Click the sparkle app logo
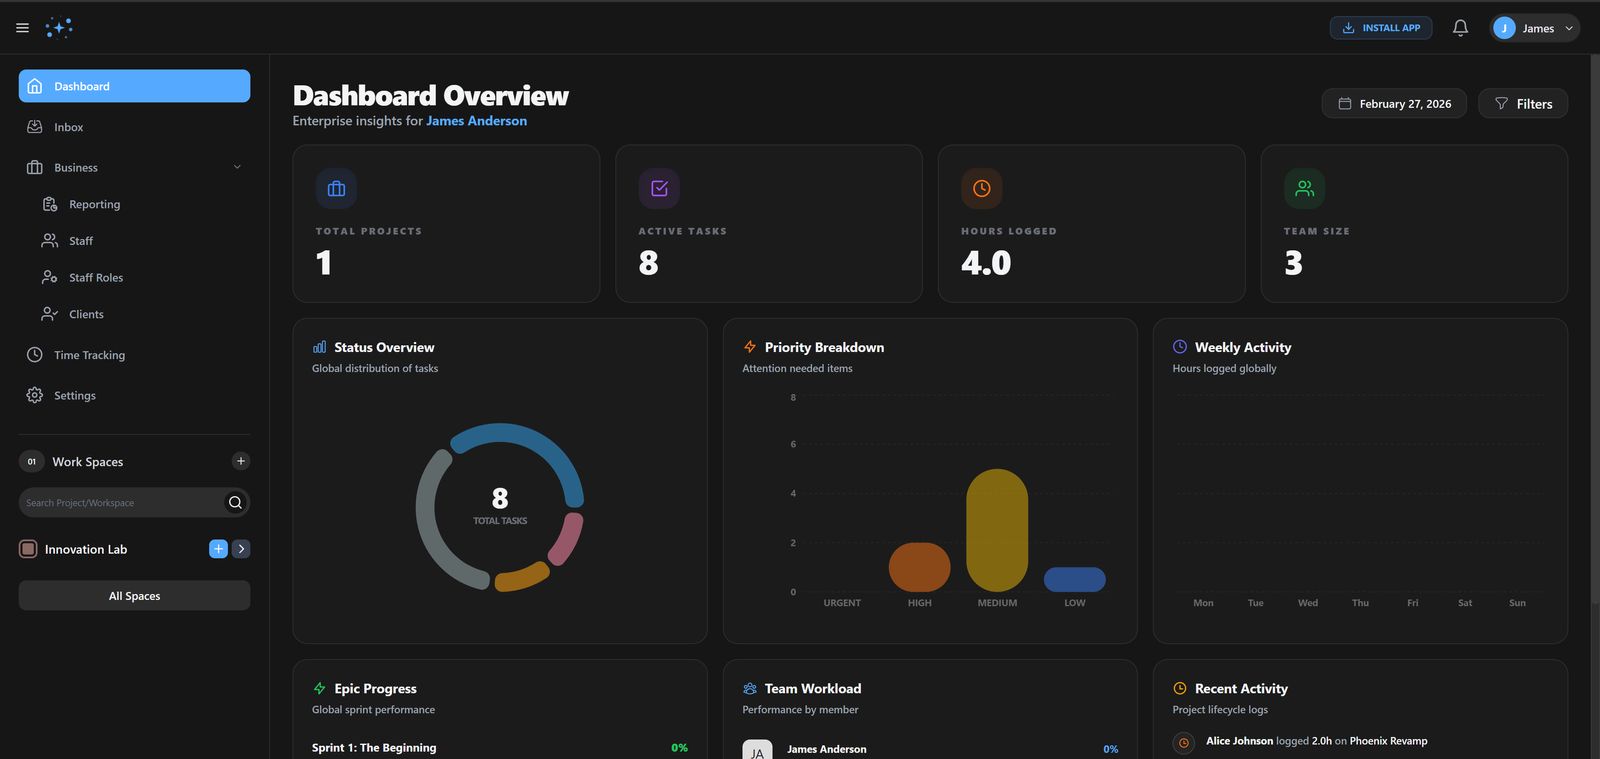The height and width of the screenshot is (759, 1600). point(59,28)
